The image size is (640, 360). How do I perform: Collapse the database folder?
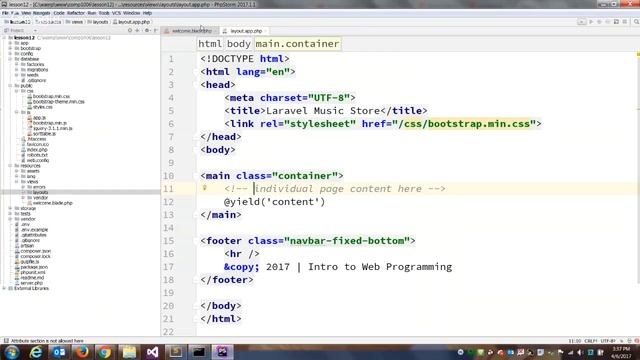coord(10,59)
